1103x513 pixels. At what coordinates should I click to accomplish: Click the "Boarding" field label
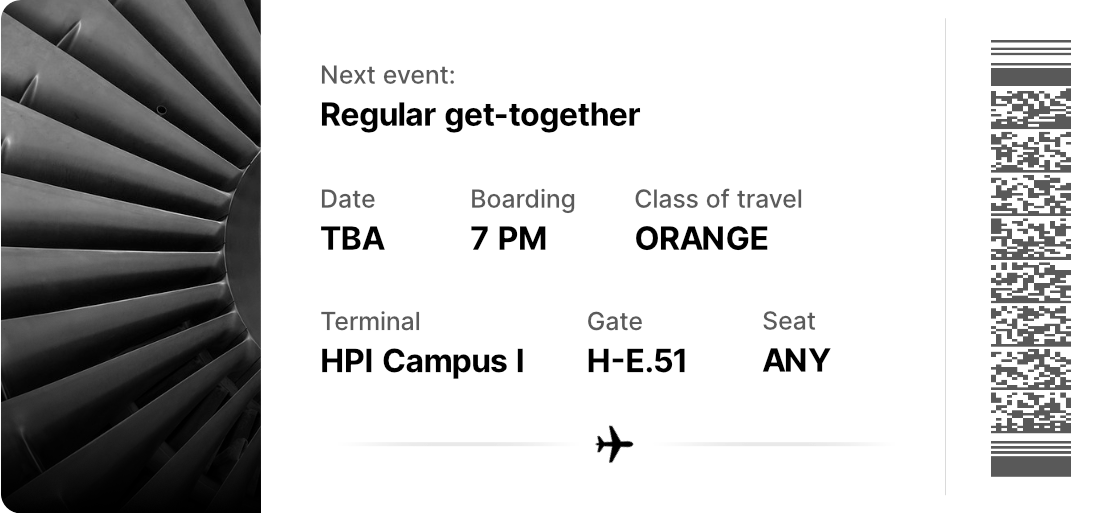pos(522,199)
